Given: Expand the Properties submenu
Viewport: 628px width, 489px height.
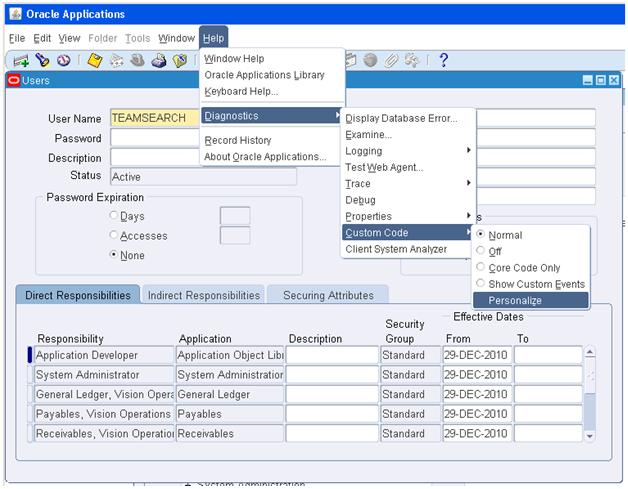Looking at the screenshot, I should tap(408, 216).
